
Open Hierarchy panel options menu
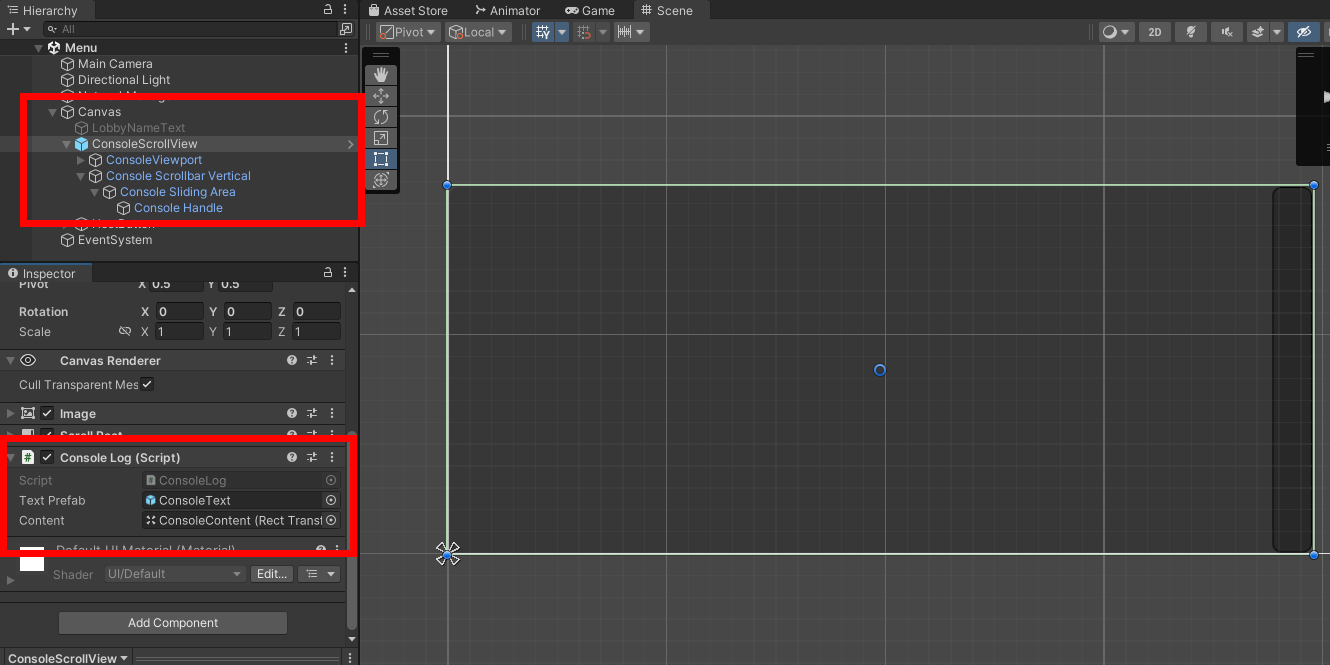[346, 9]
